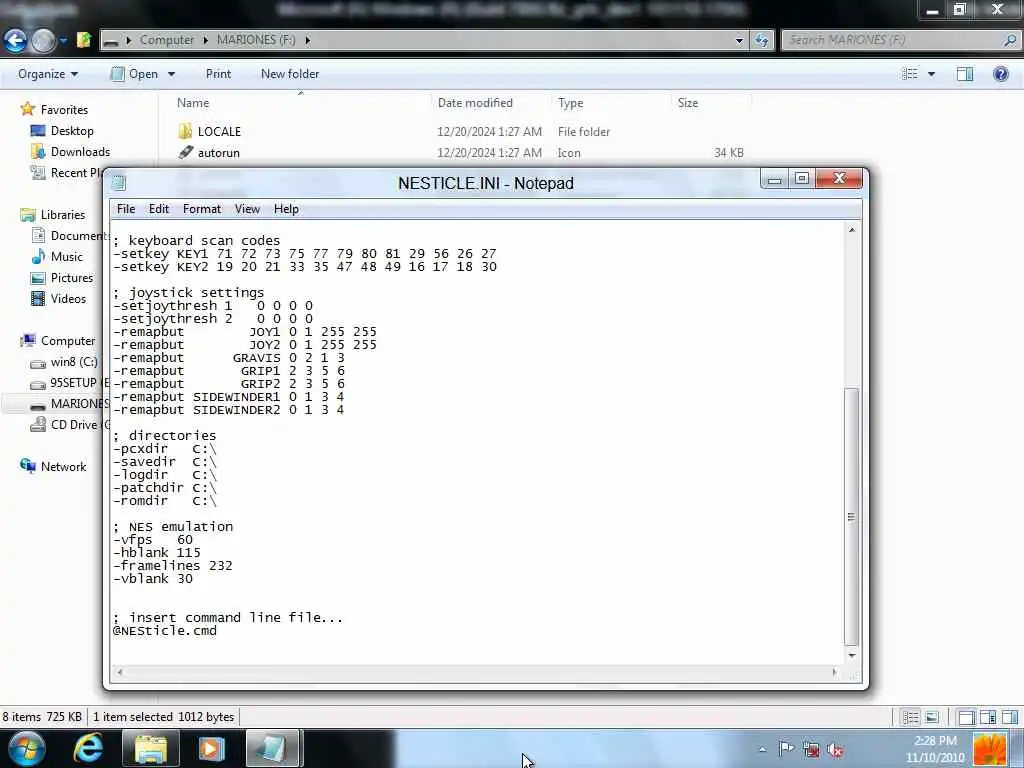Screen dimensions: 1024x768
Task: Select the LOCALE folder icon
Action: coord(185,131)
